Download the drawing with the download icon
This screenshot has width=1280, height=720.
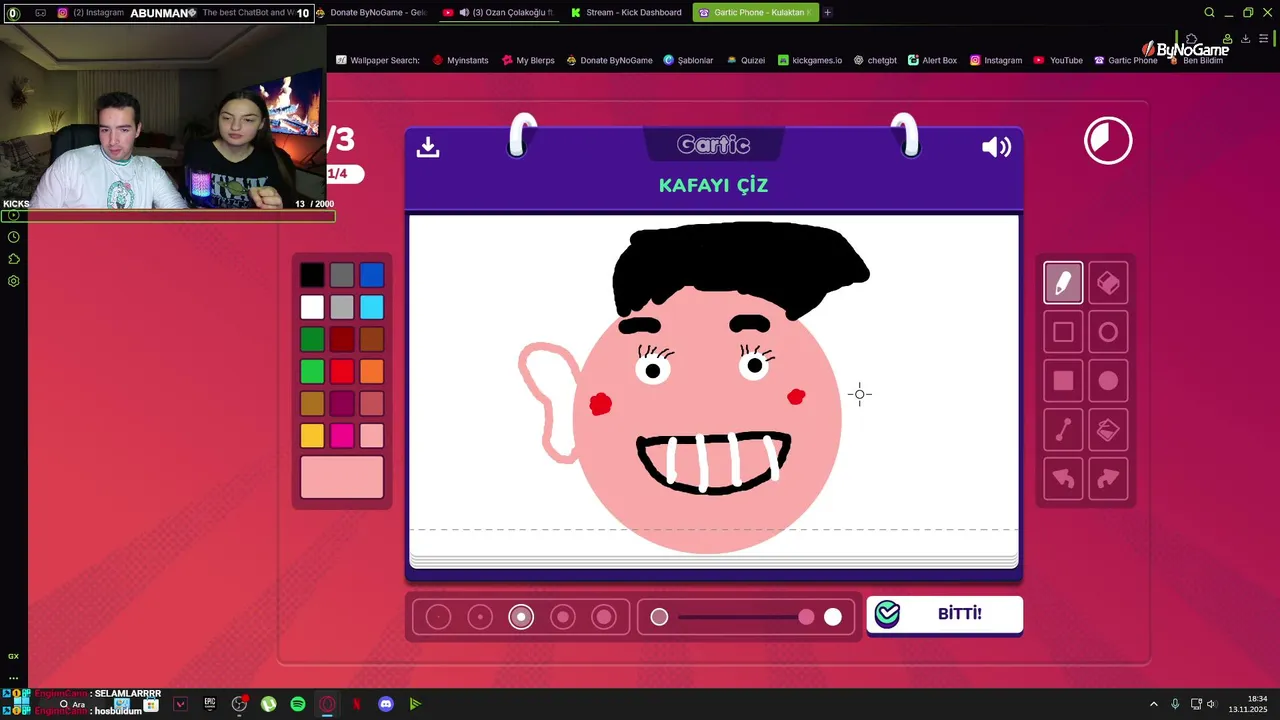click(x=428, y=147)
